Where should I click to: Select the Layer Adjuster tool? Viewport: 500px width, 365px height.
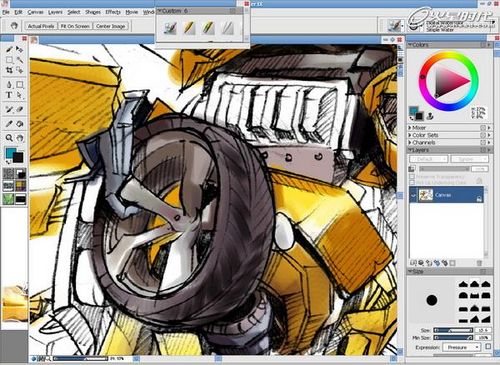click(x=20, y=49)
